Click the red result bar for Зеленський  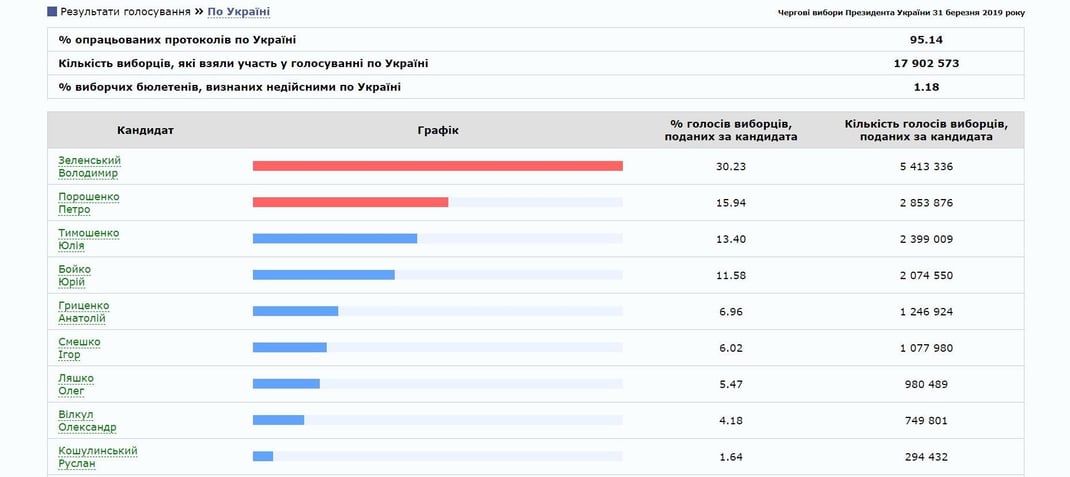pyautogui.click(x=437, y=166)
